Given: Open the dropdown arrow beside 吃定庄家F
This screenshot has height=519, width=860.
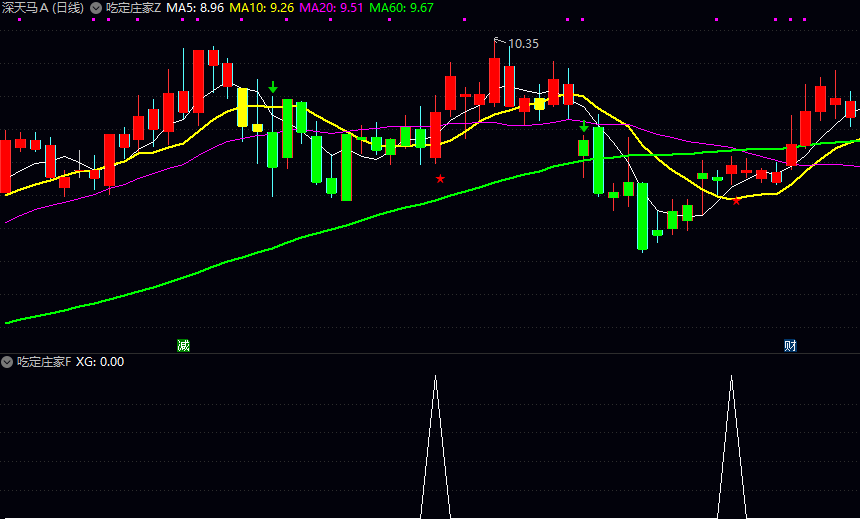Looking at the screenshot, I should pyautogui.click(x=7, y=362).
